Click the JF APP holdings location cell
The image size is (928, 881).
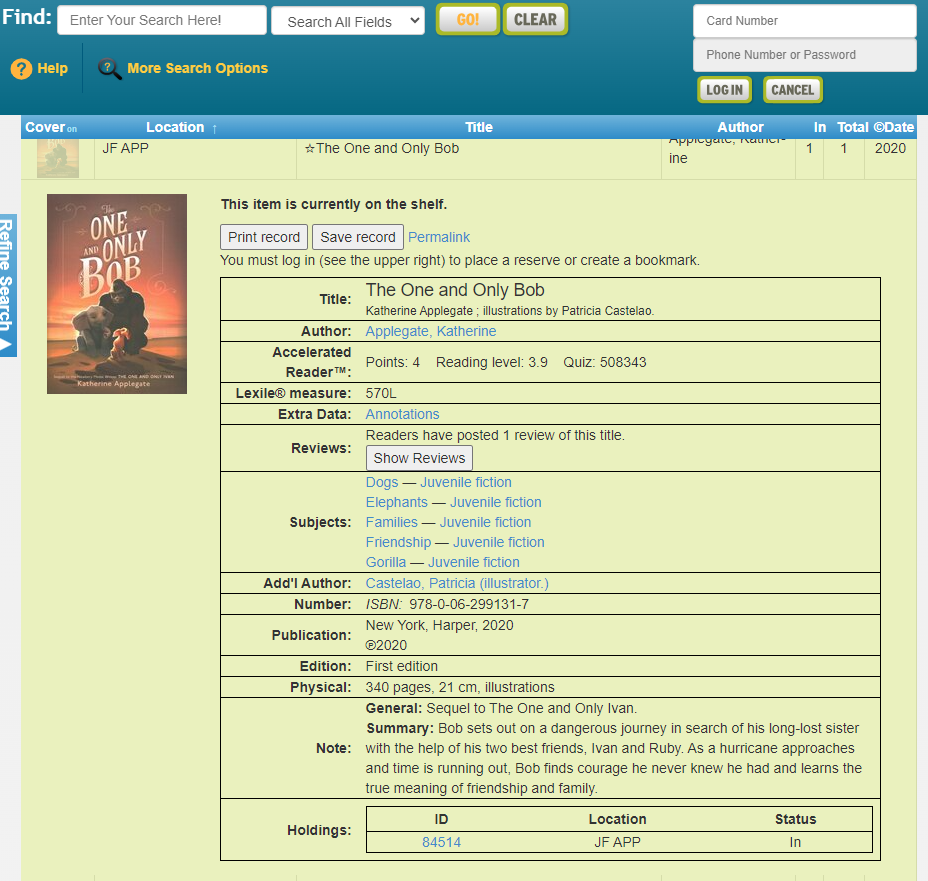tap(618, 843)
